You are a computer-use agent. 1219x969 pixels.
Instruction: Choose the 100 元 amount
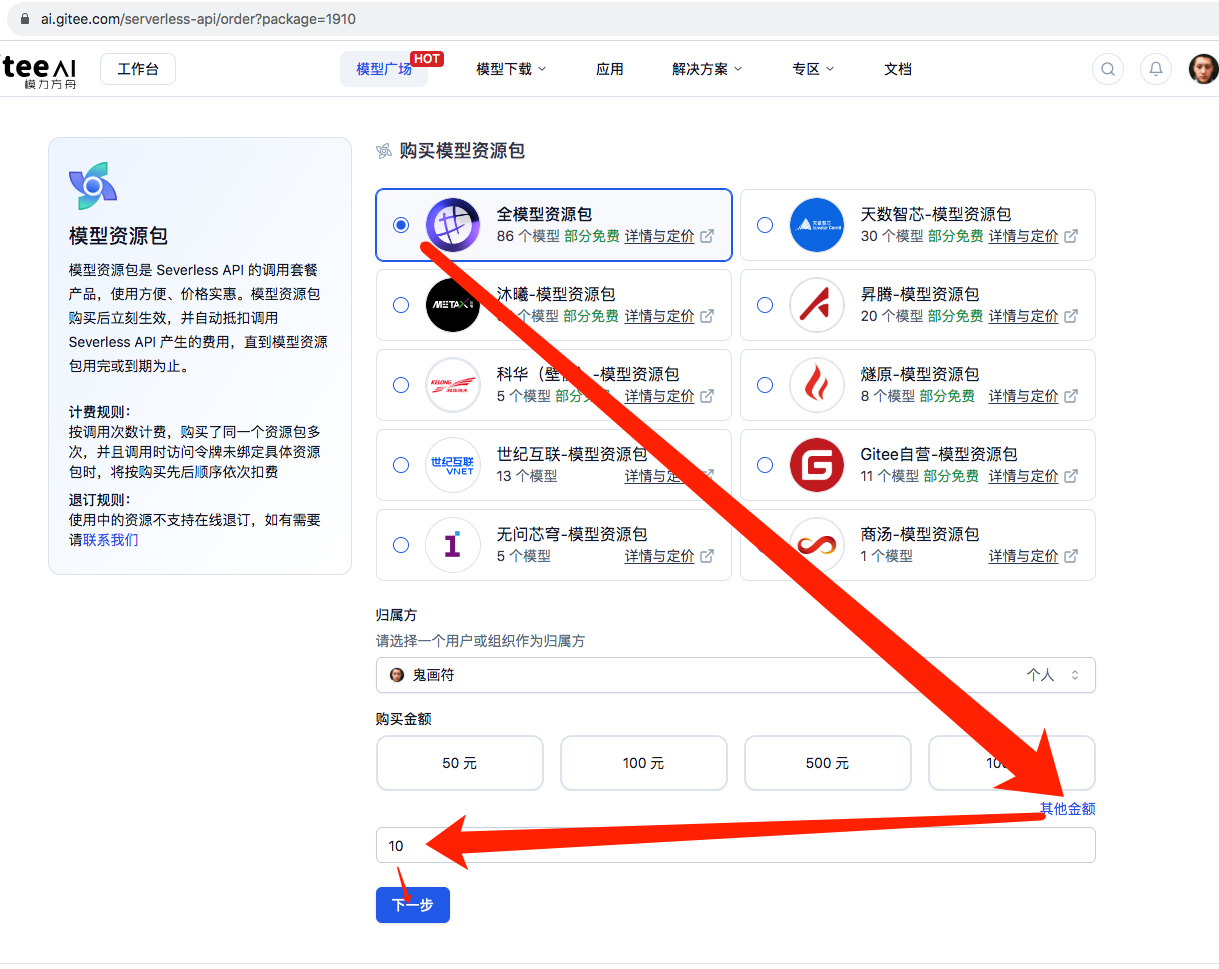tap(644, 763)
